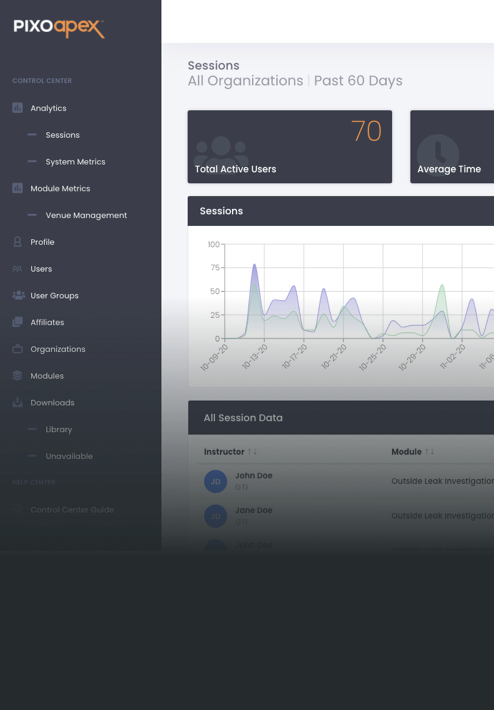The width and height of the screenshot is (494, 710).
Task: Sort by Module column arrows
Action: point(430,451)
